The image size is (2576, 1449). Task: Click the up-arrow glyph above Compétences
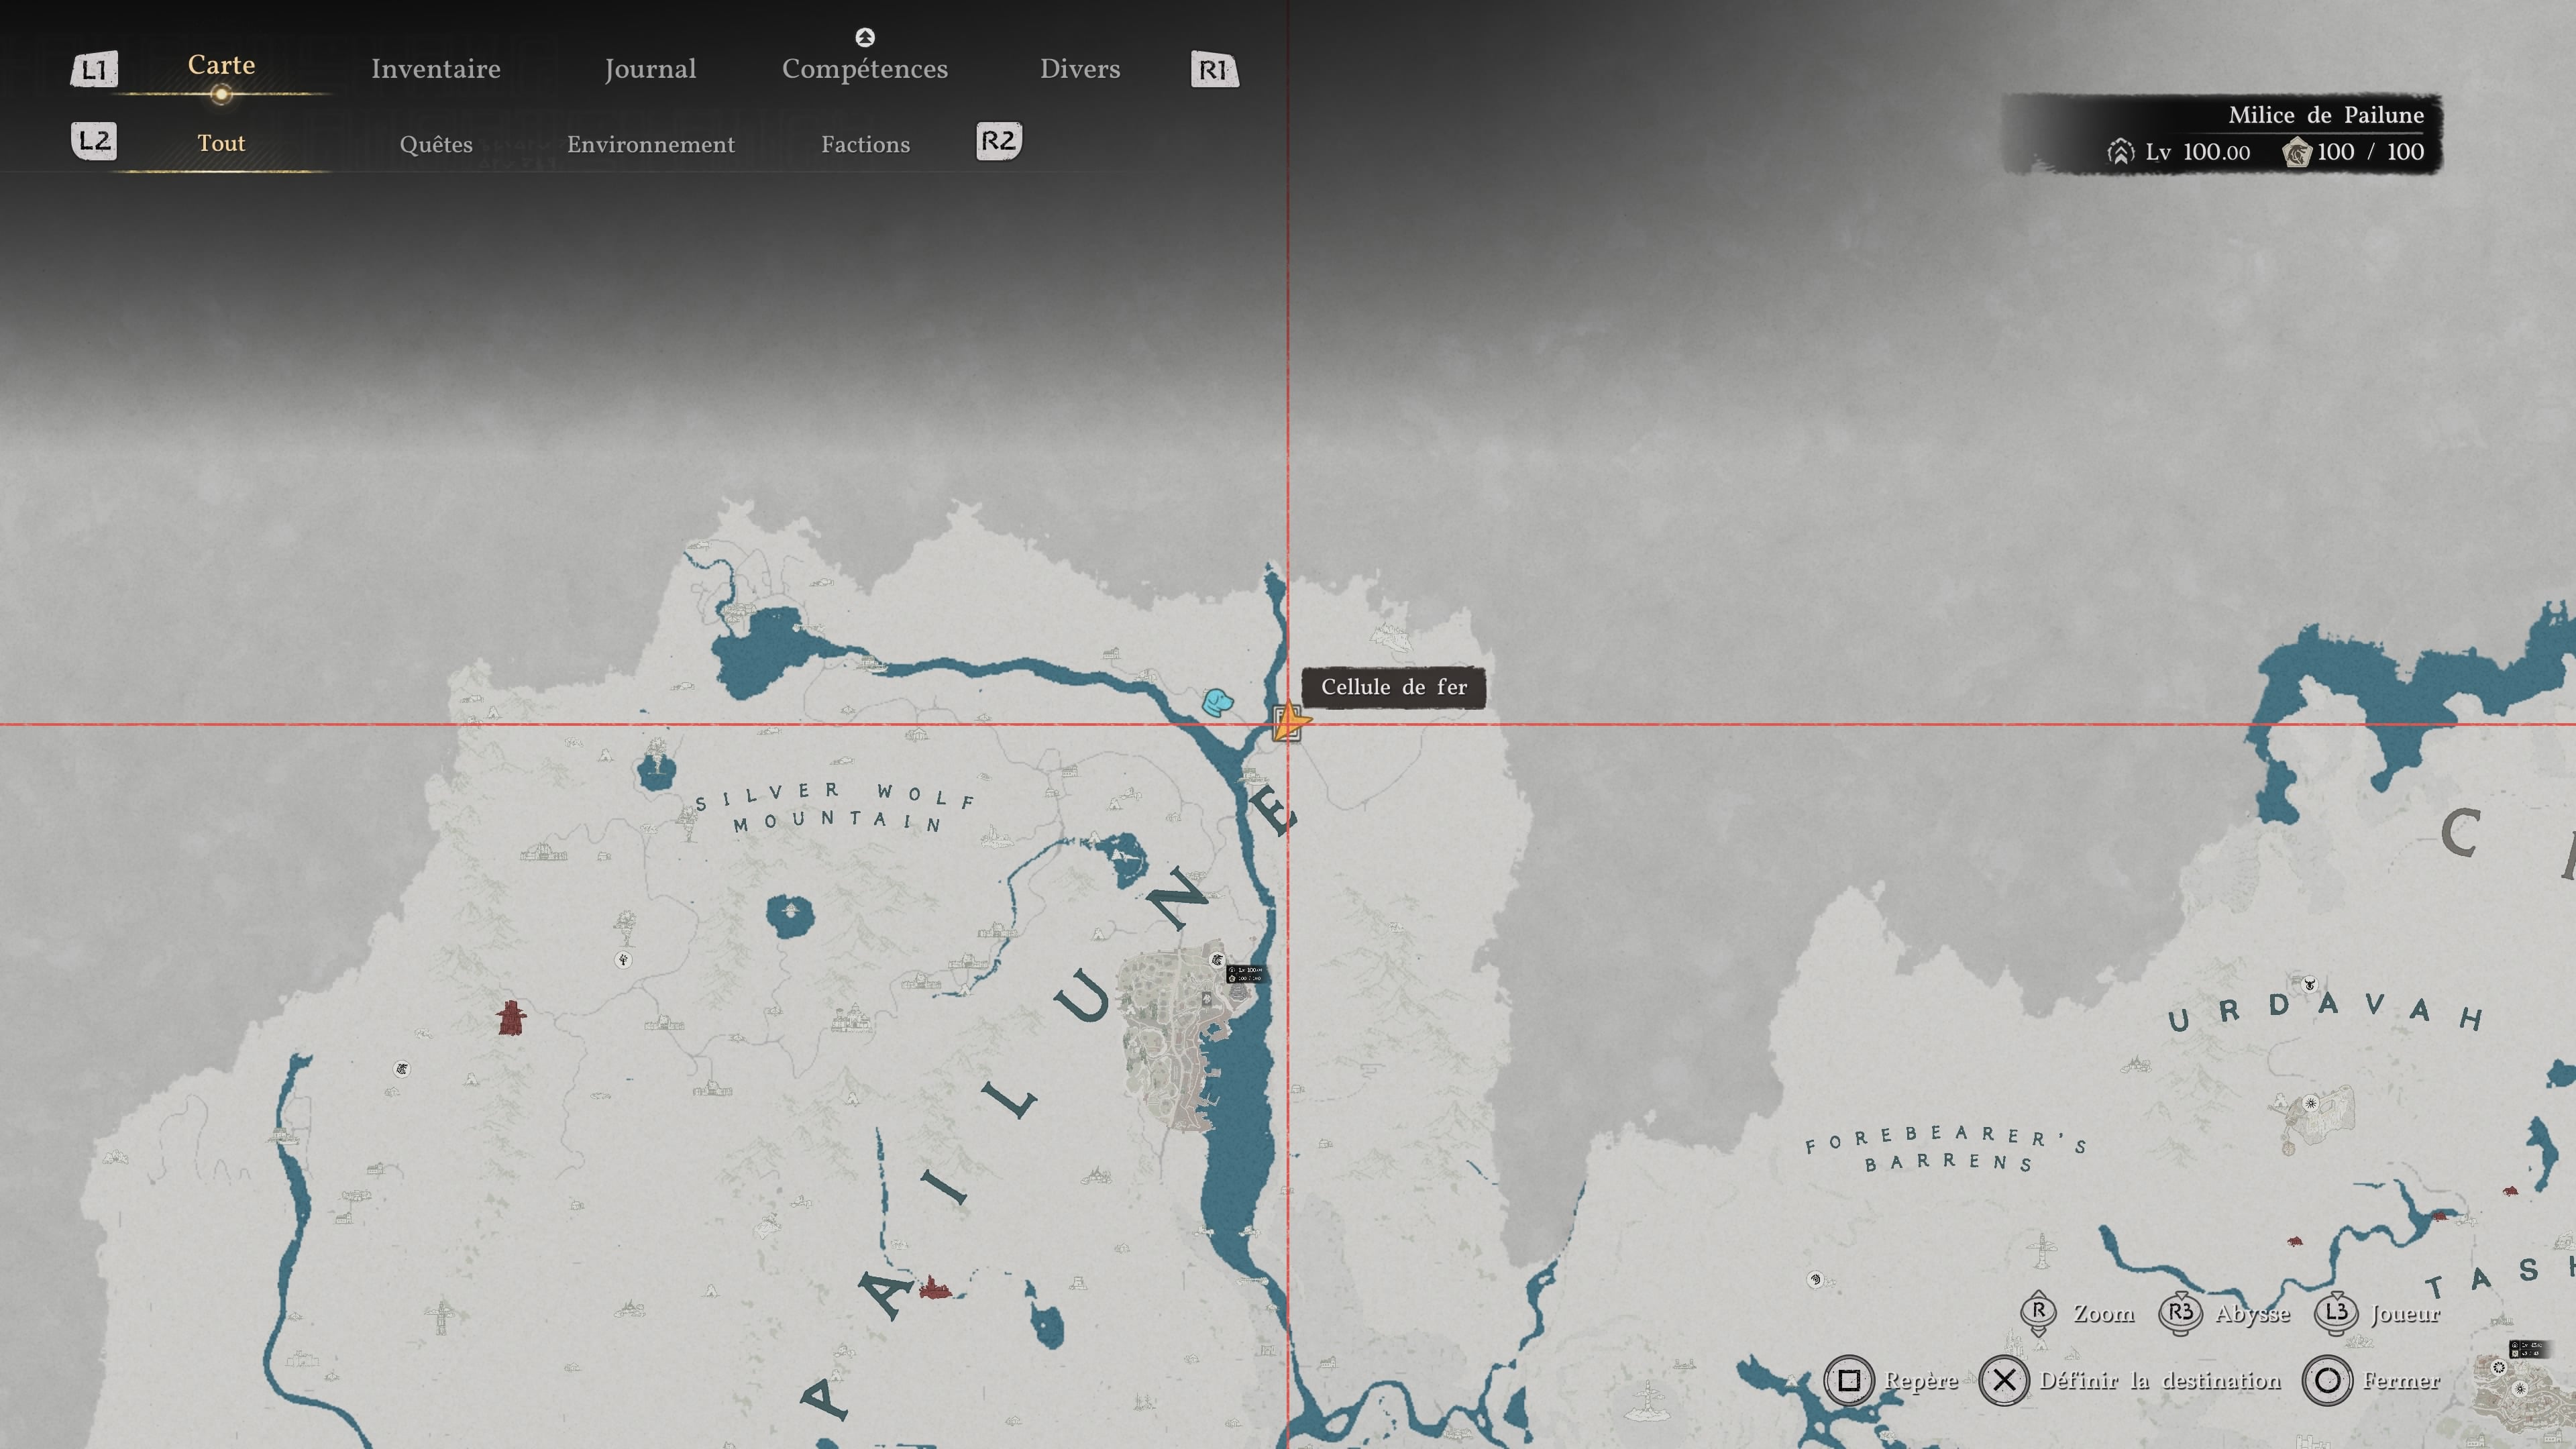865,37
